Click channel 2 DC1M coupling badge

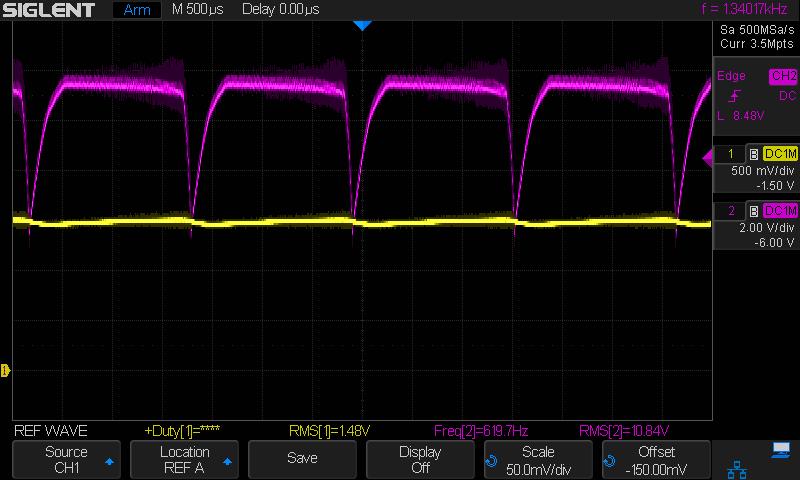(780, 211)
